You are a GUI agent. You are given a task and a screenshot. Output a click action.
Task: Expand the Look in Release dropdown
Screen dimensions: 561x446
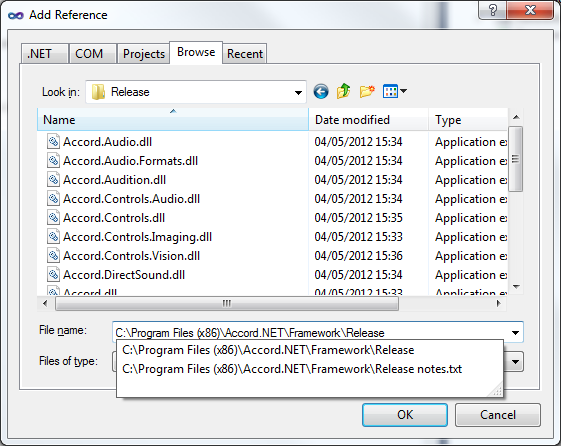click(298, 92)
